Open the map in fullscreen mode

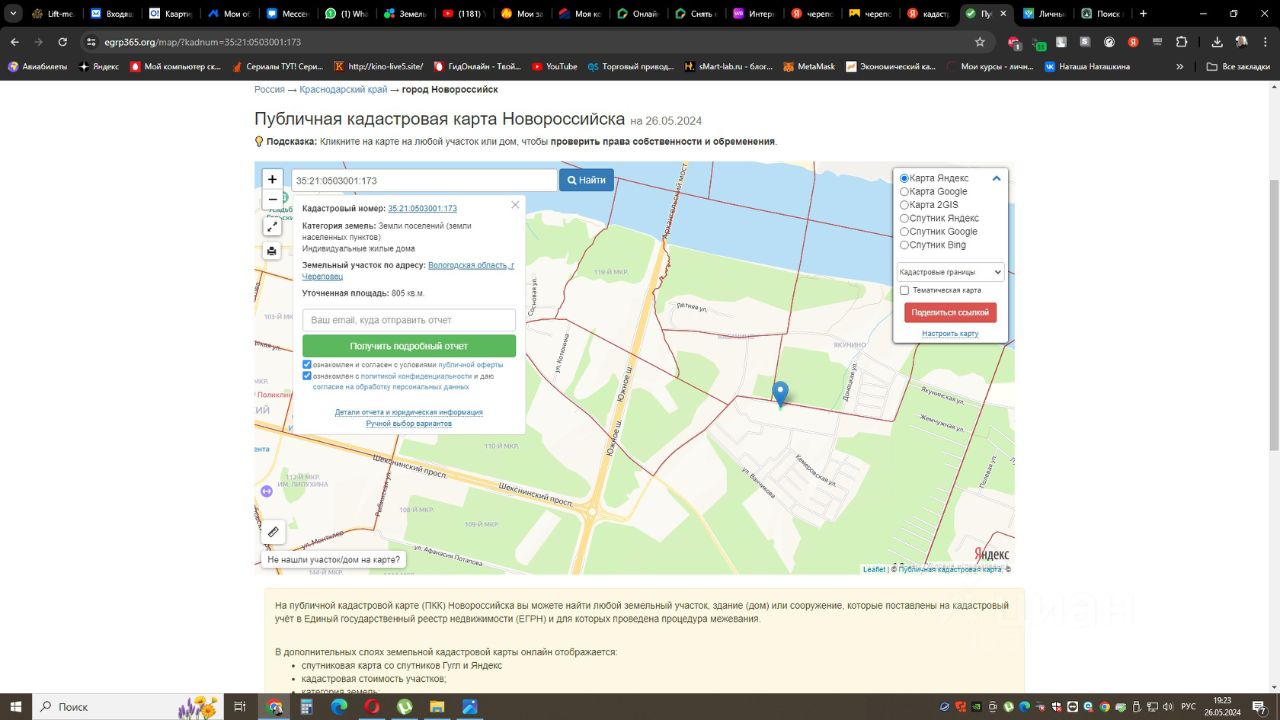(272, 227)
